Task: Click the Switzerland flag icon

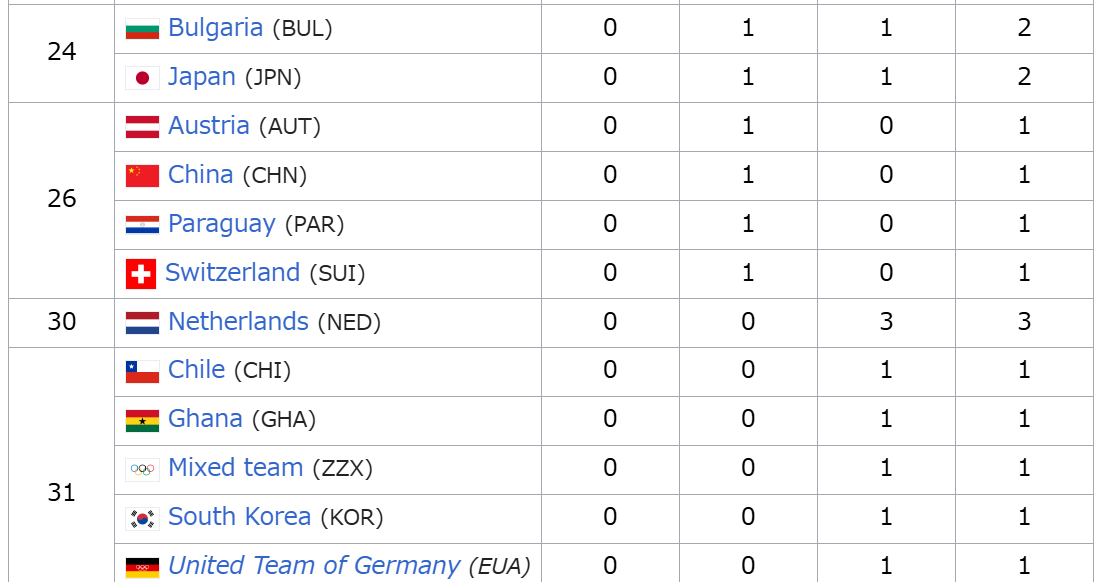Action: point(141,274)
